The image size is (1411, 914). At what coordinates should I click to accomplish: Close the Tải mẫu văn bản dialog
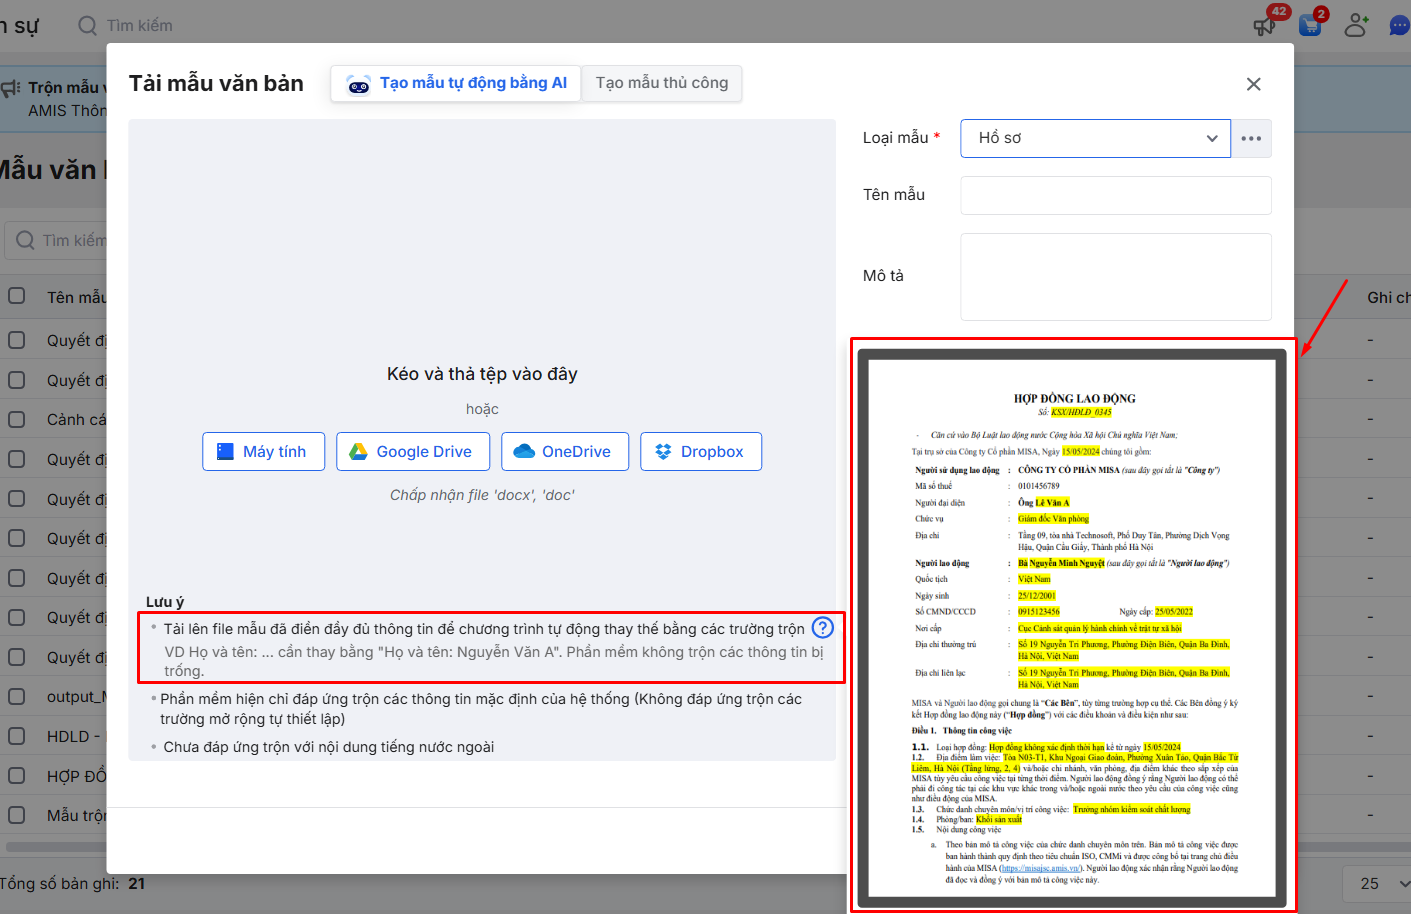1254,84
